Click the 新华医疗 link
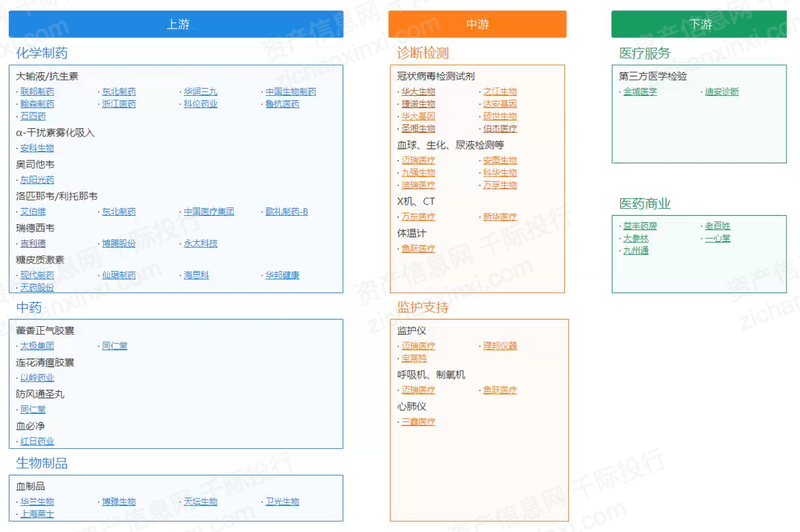The image size is (800, 532). coord(500,217)
